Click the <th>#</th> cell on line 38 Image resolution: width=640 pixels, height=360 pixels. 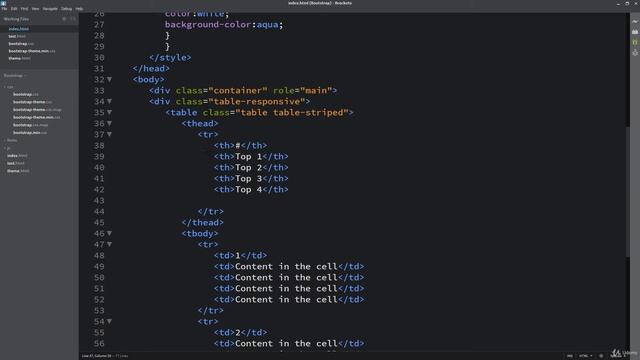240,146
